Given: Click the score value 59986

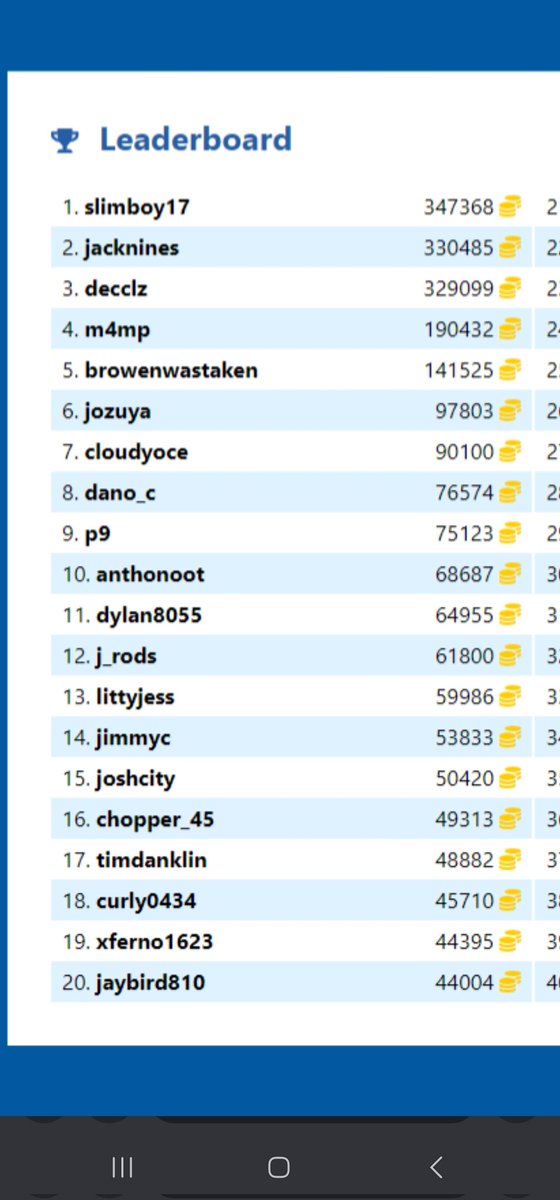Looking at the screenshot, I should [465, 697].
